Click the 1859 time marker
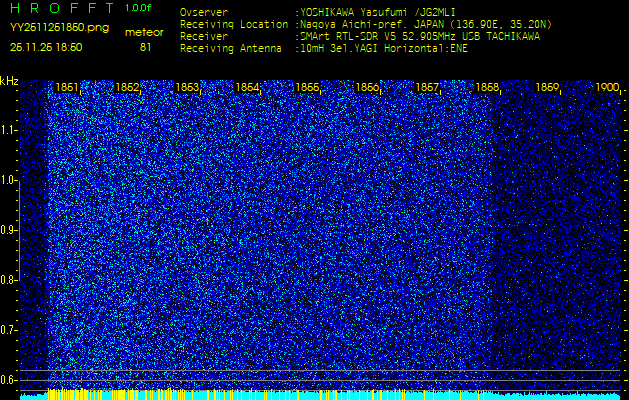 547,87
